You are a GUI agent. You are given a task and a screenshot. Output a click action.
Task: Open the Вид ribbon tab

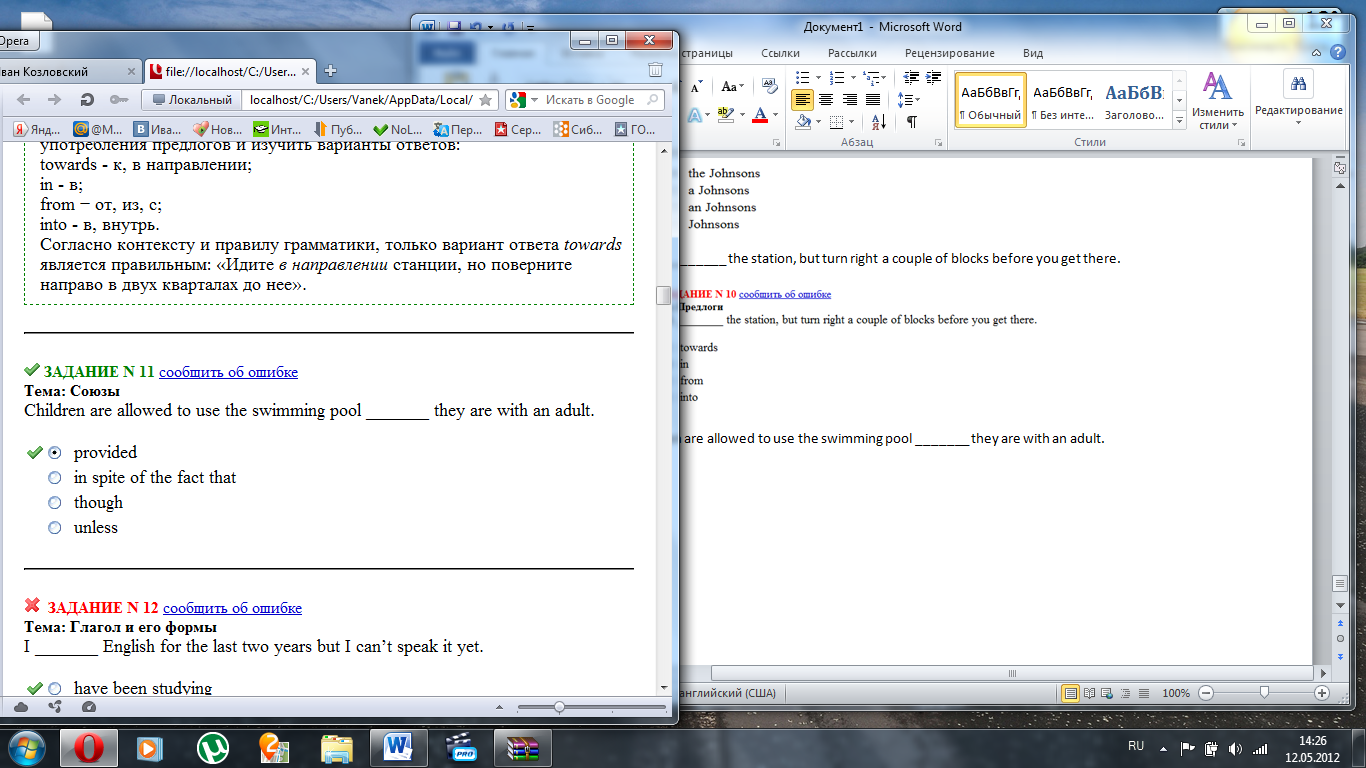[x=1033, y=53]
